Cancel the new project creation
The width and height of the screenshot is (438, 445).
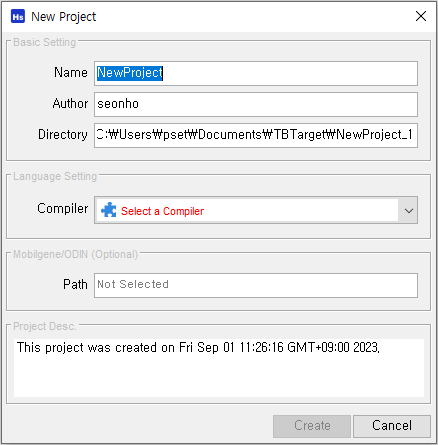point(392,426)
